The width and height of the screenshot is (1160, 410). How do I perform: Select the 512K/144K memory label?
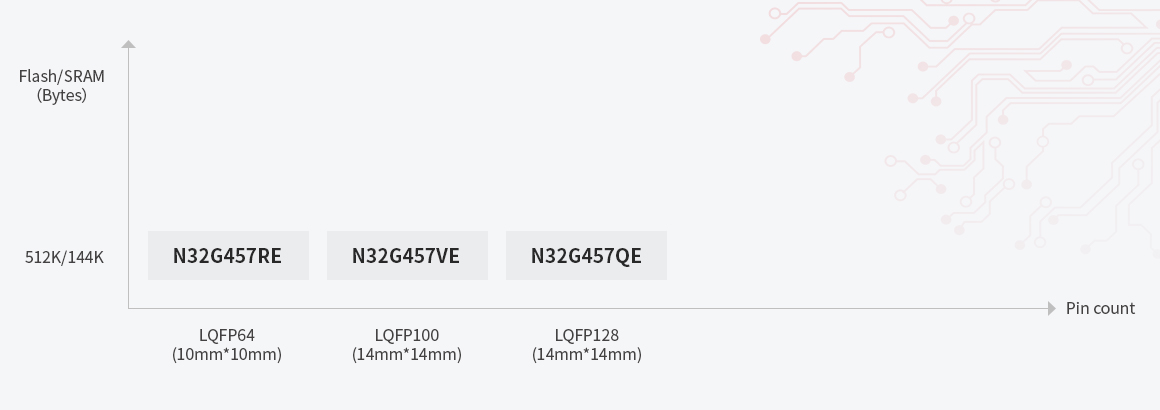click(64, 258)
